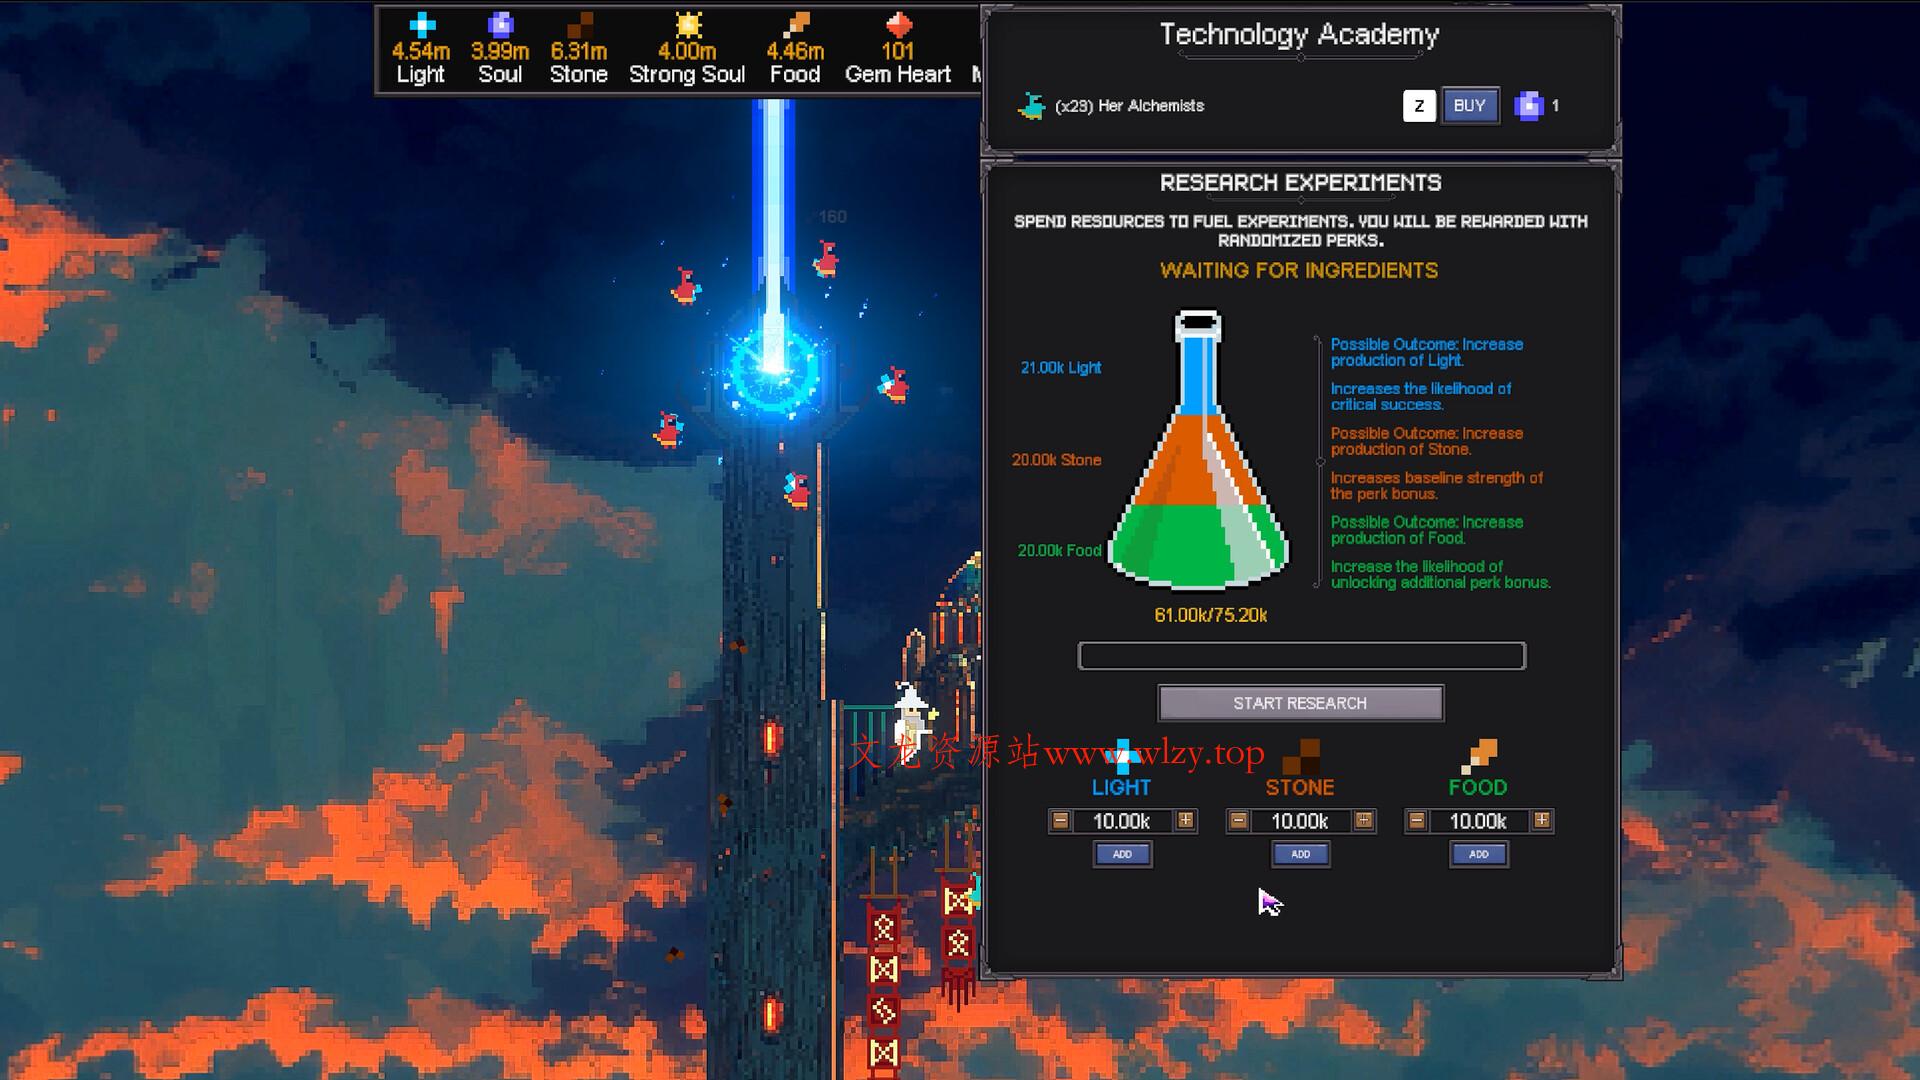Click the Her Alchemists unit icon
The width and height of the screenshot is (1920, 1080).
1031,106
